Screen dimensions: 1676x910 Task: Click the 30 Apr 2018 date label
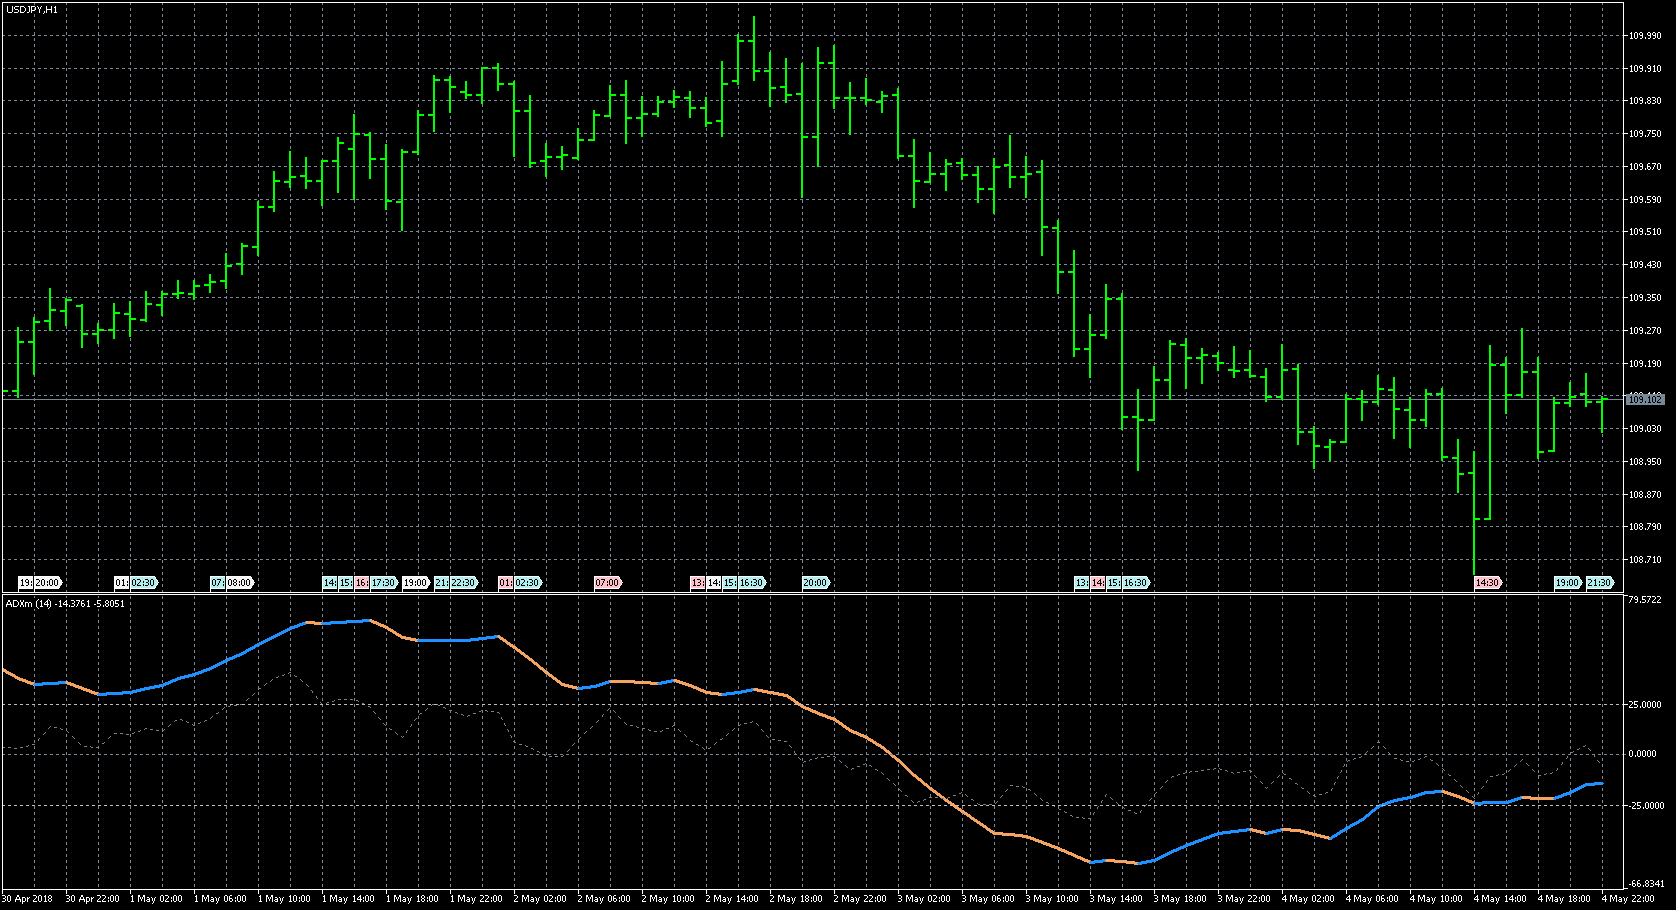27,899
